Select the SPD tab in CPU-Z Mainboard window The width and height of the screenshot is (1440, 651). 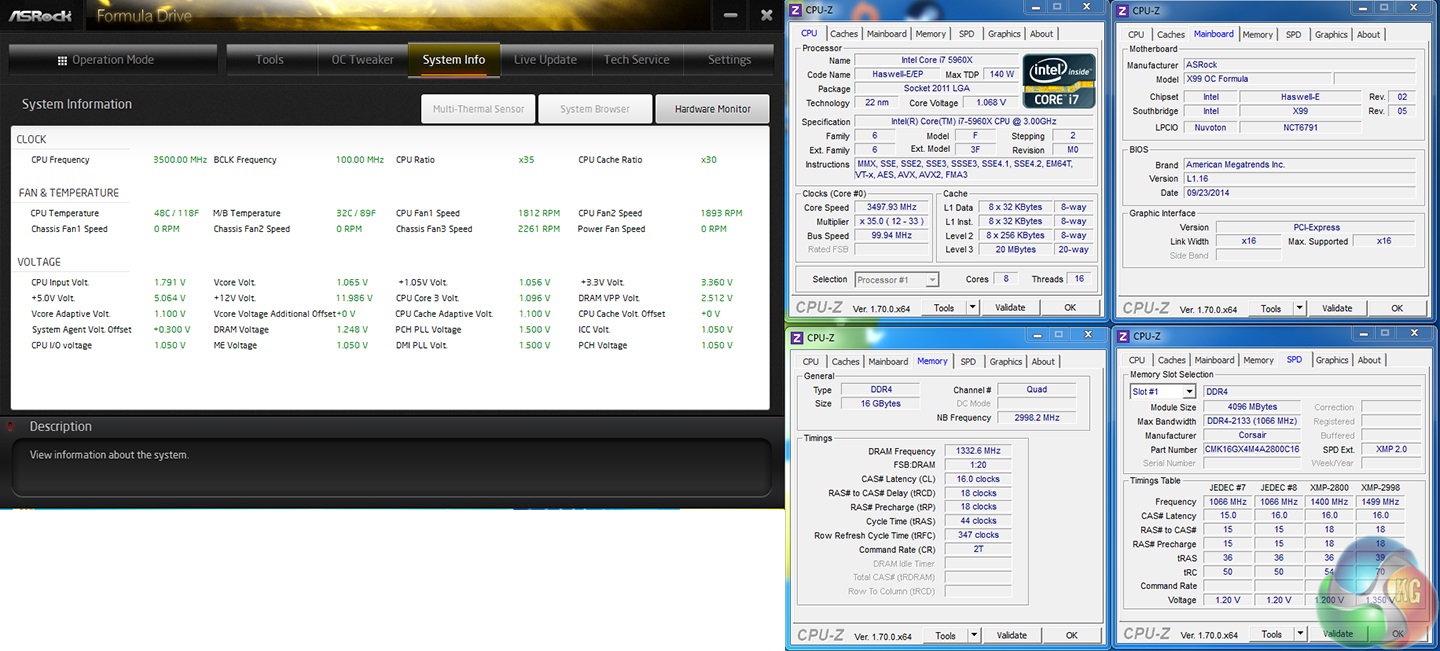coord(1294,34)
